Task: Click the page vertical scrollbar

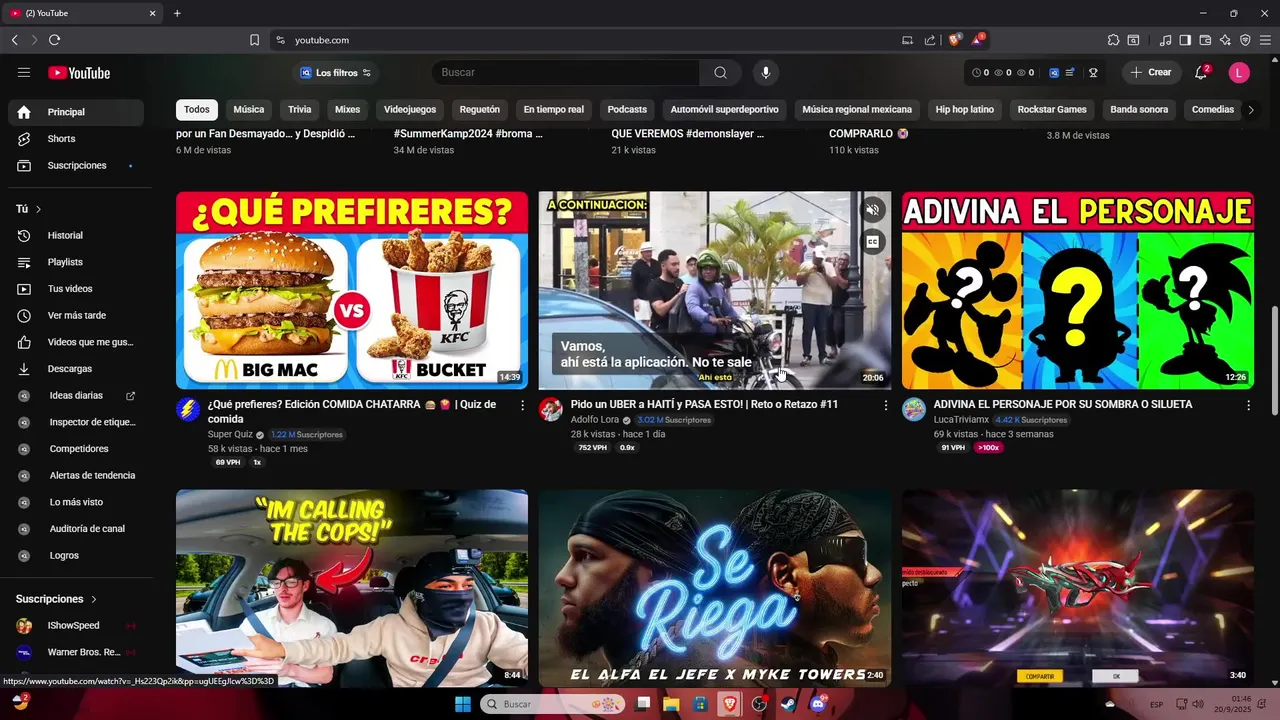Action: point(1274,360)
